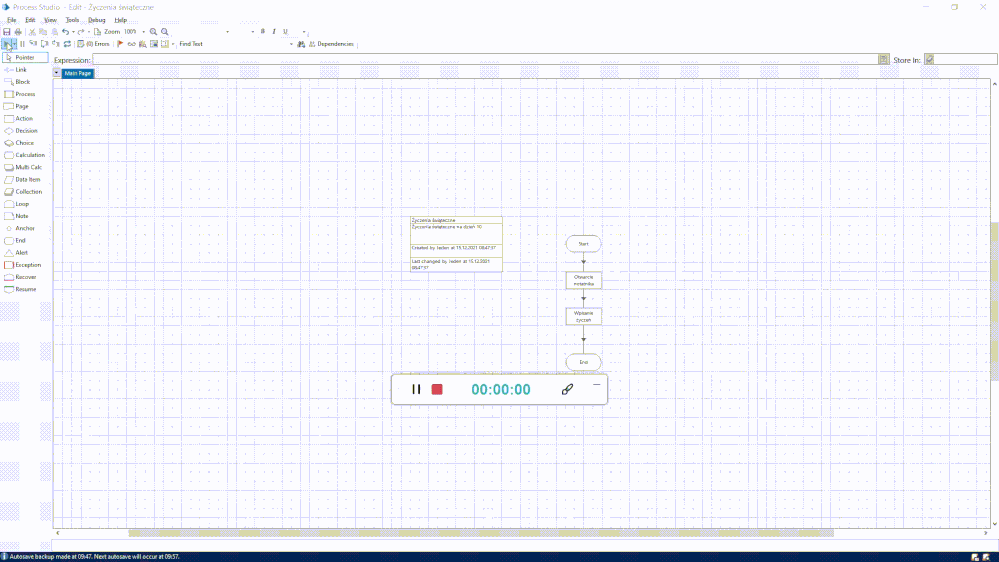The image size is (999, 562).
Task: Select the Collection stage tool
Action: [x=28, y=192]
